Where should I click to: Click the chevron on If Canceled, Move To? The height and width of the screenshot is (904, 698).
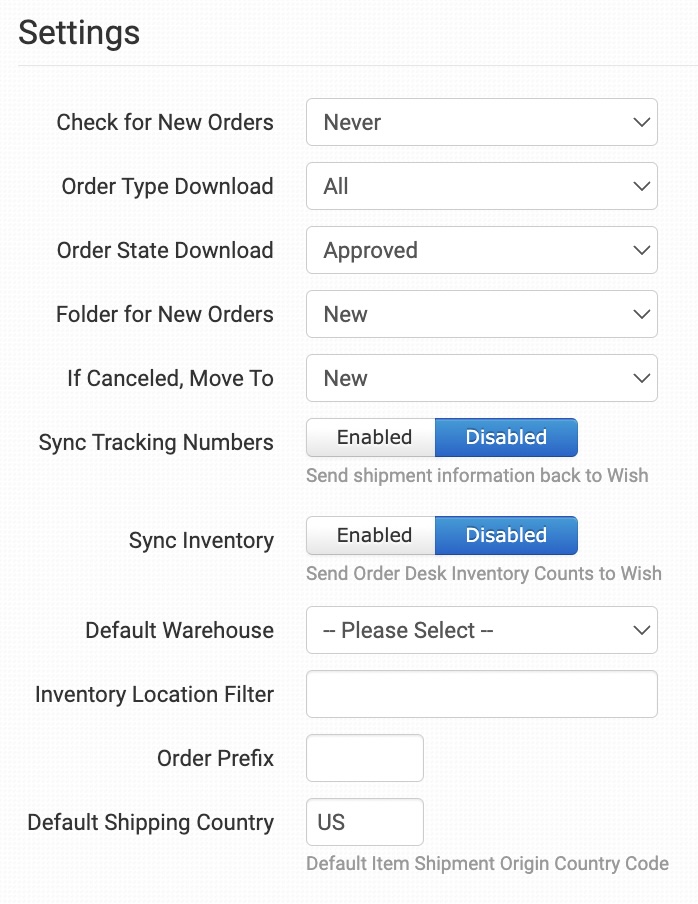[642, 378]
